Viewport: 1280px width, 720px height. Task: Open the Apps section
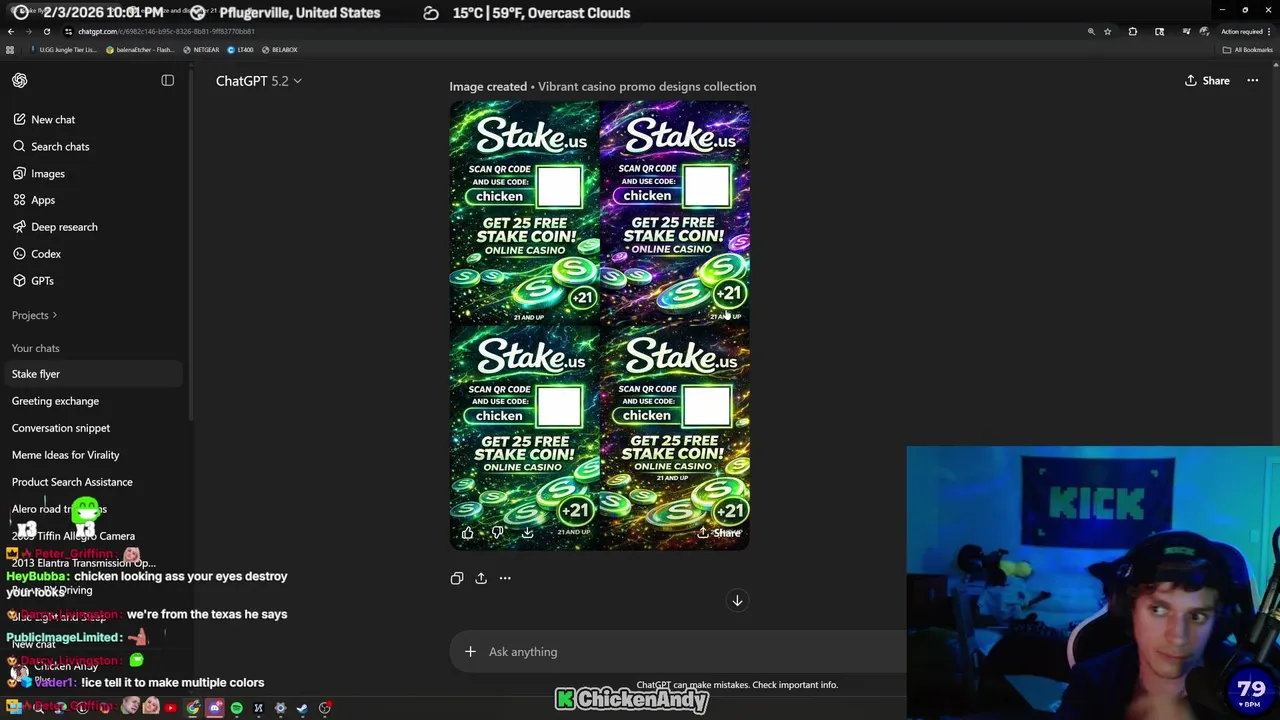click(x=34, y=200)
